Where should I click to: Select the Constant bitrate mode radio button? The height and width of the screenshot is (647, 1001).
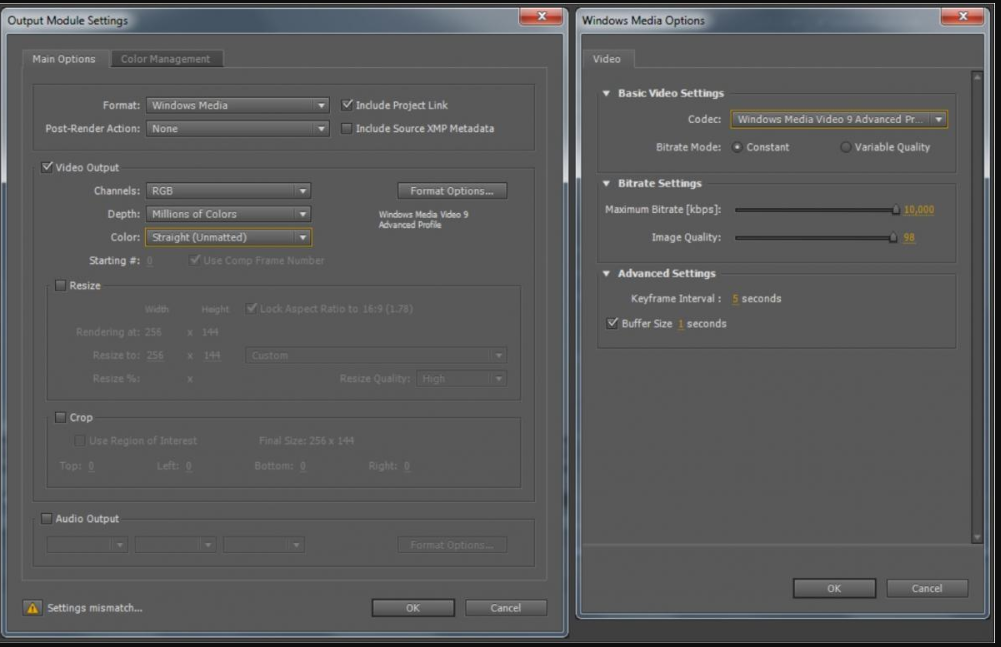[x=737, y=147]
